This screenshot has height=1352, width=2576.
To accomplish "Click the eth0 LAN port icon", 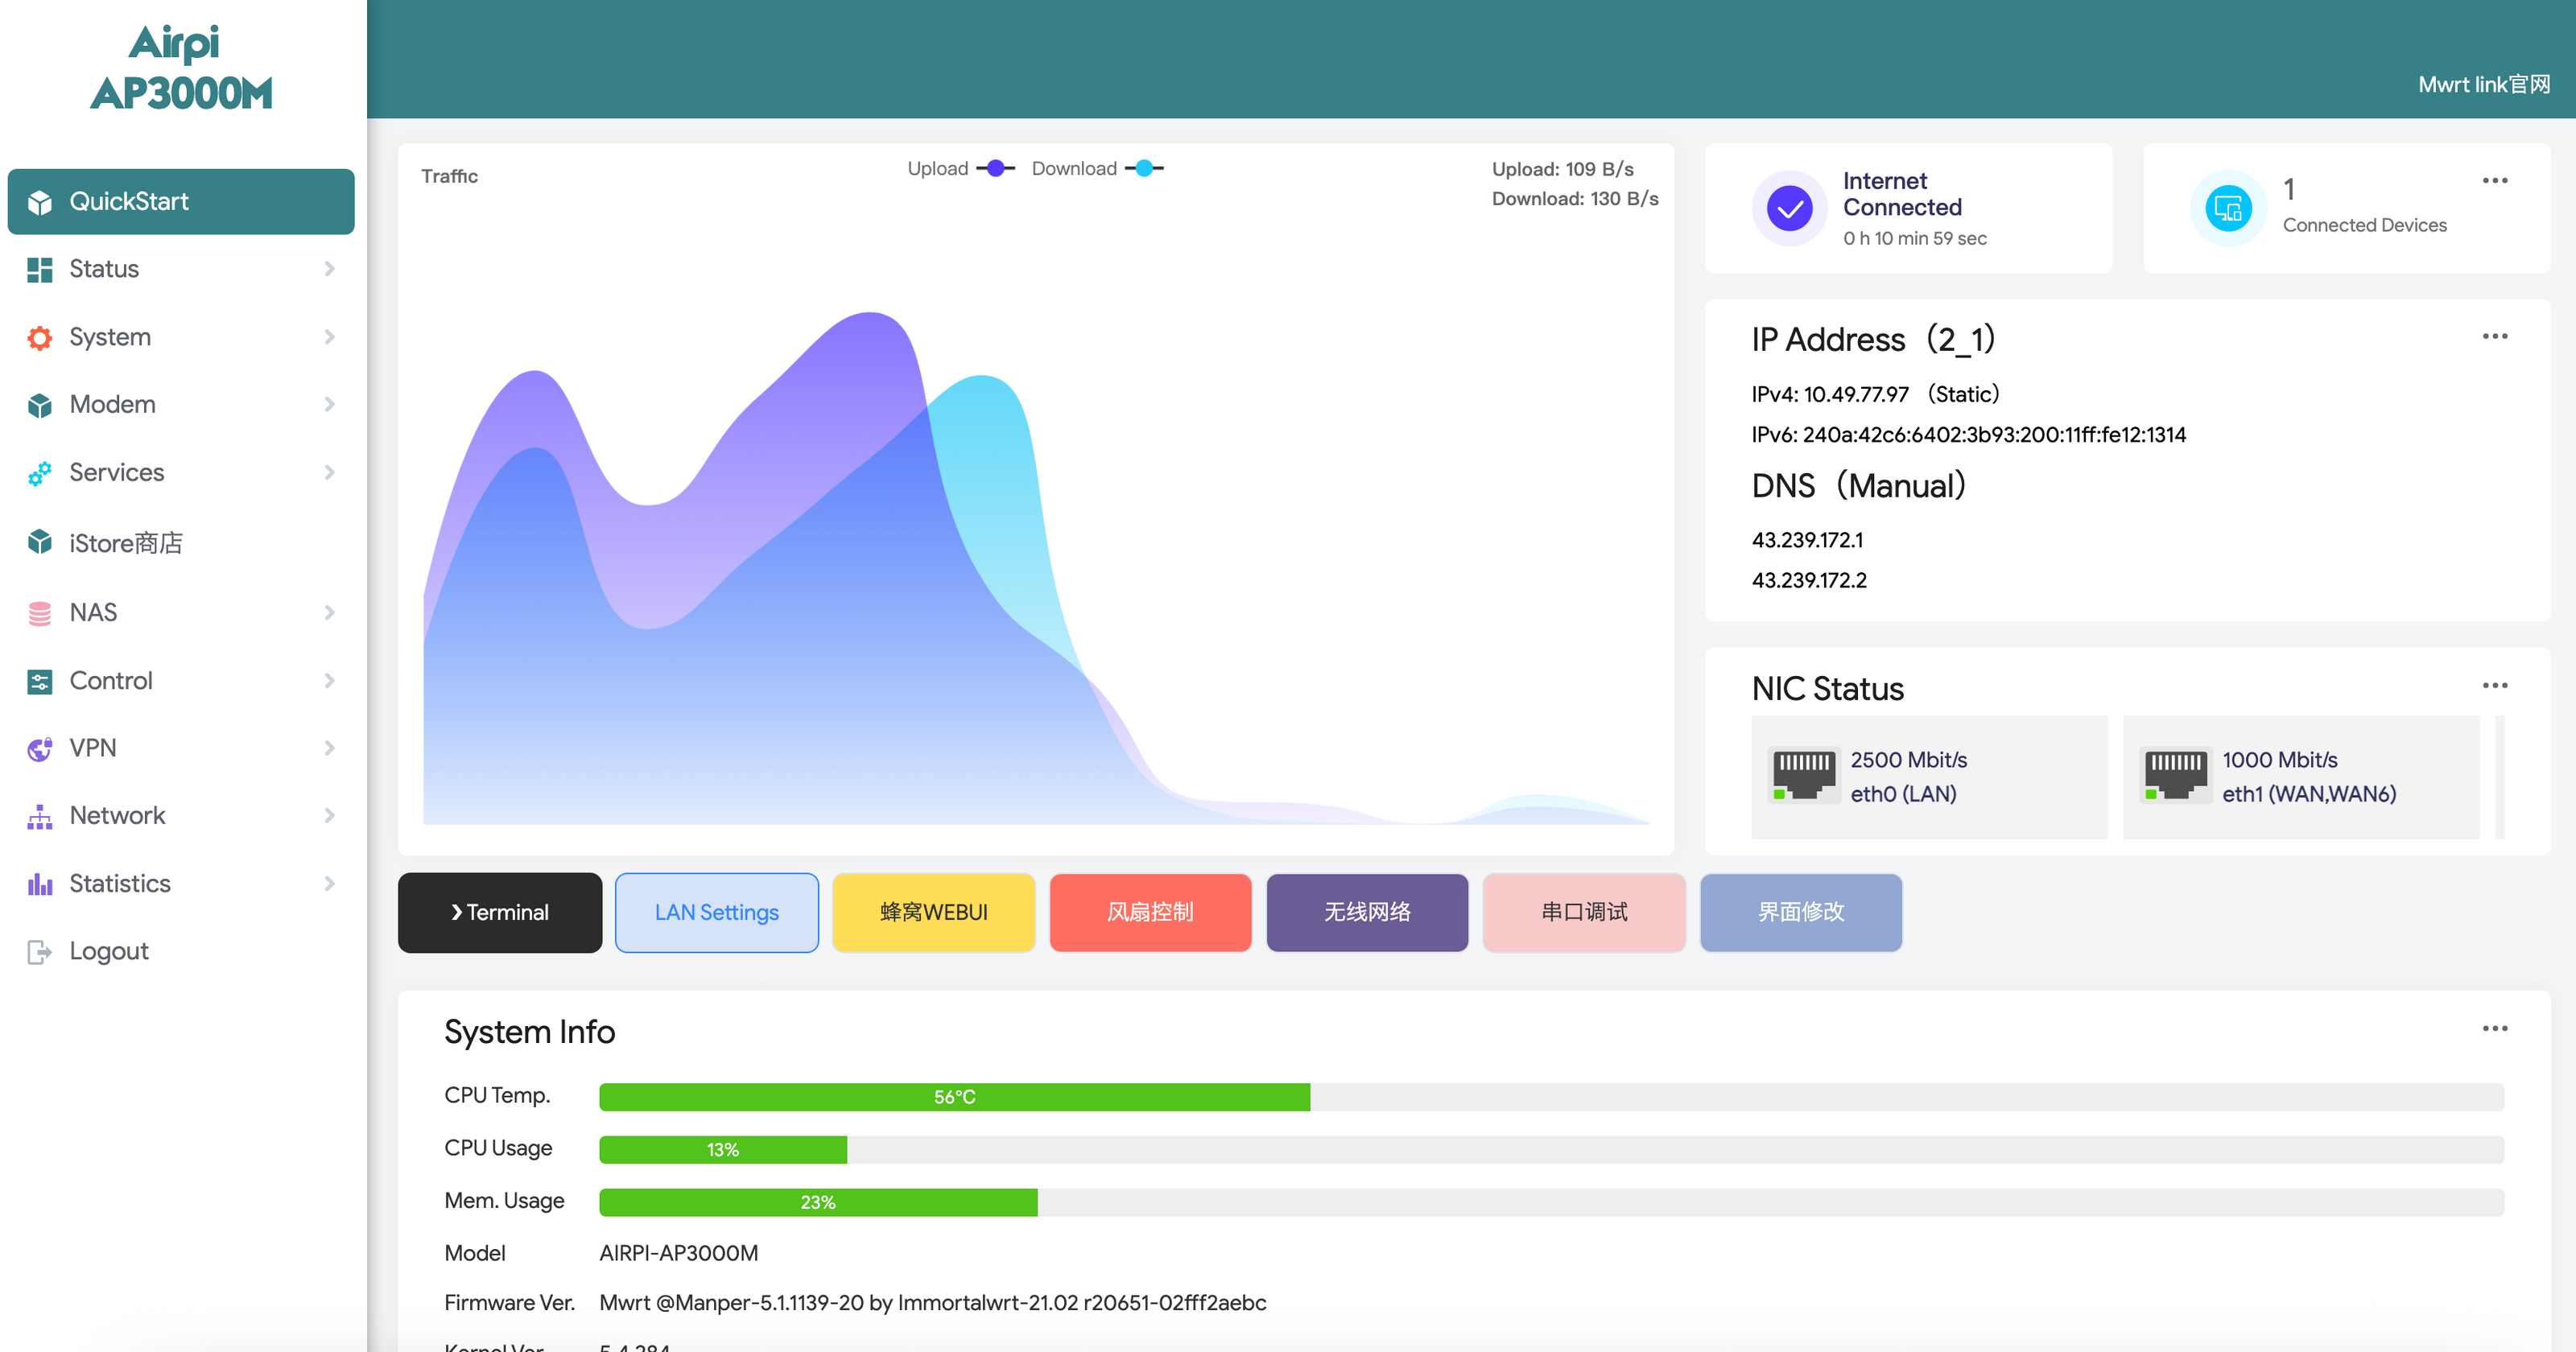I will coord(1803,775).
